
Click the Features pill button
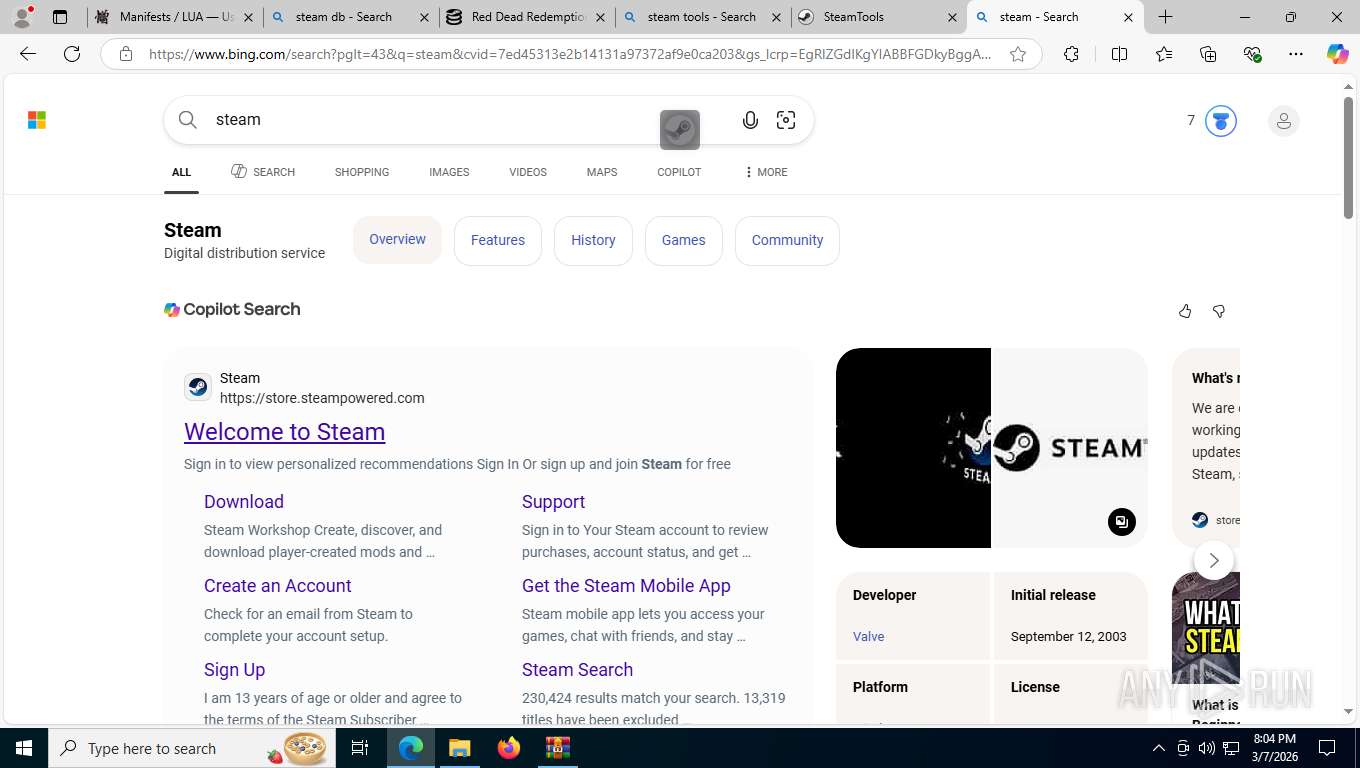pos(498,240)
